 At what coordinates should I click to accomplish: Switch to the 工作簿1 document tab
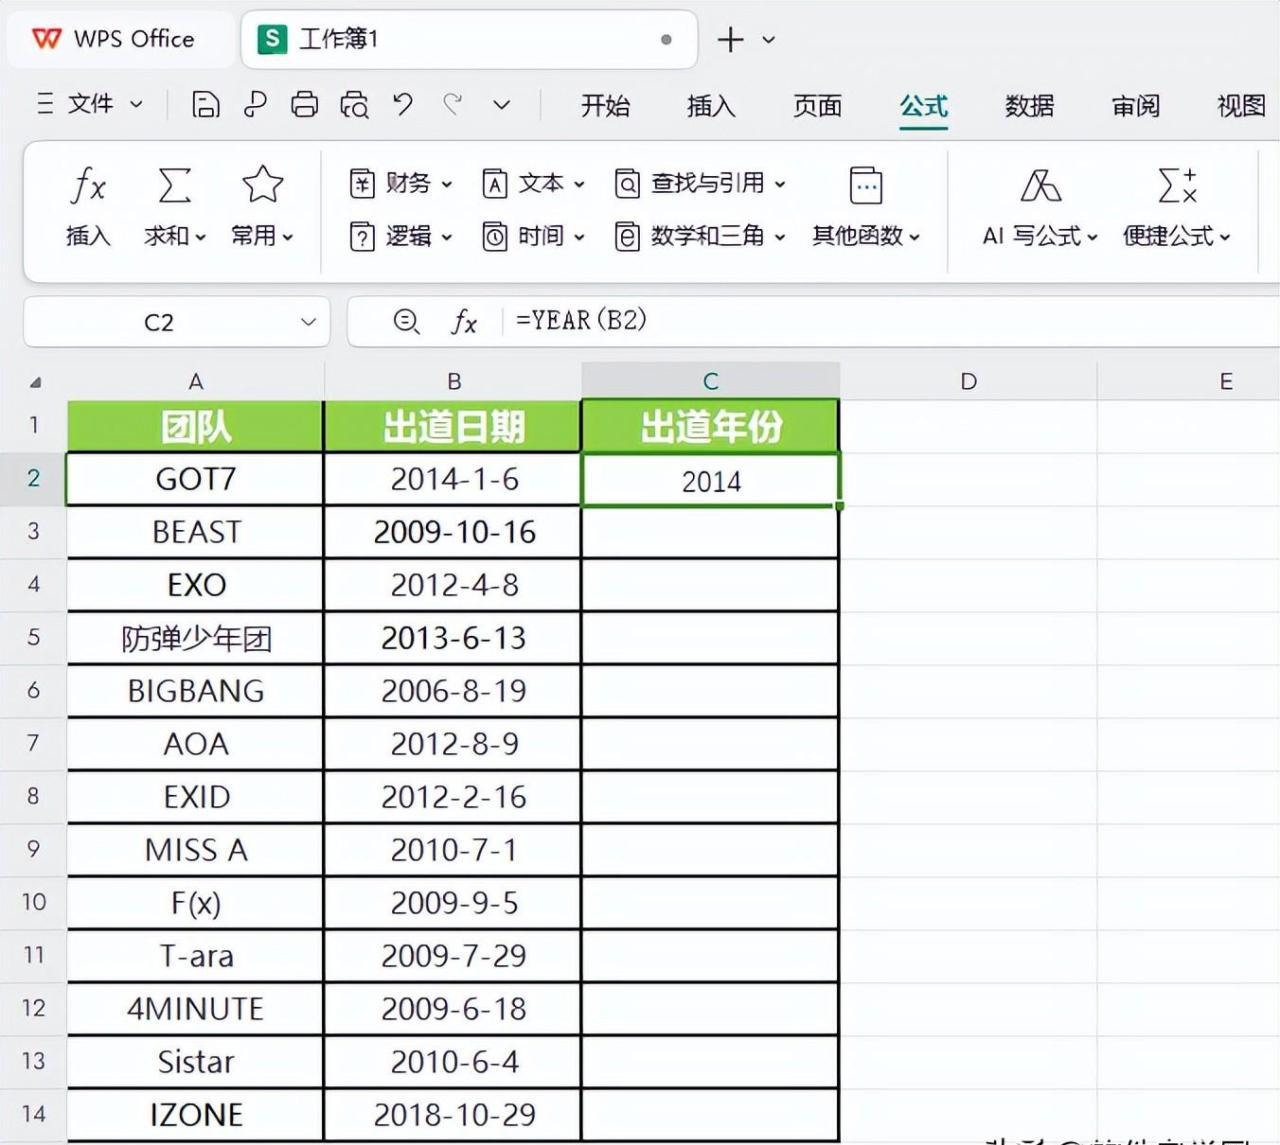tap(468, 39)
